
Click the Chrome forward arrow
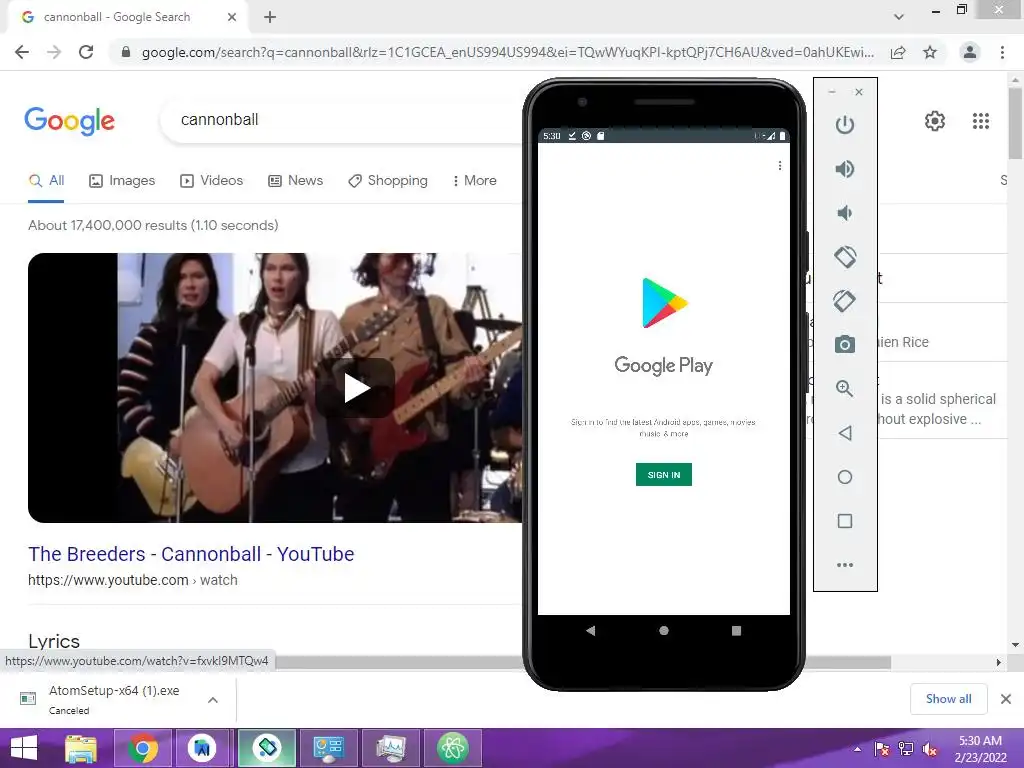coord(54,52)
